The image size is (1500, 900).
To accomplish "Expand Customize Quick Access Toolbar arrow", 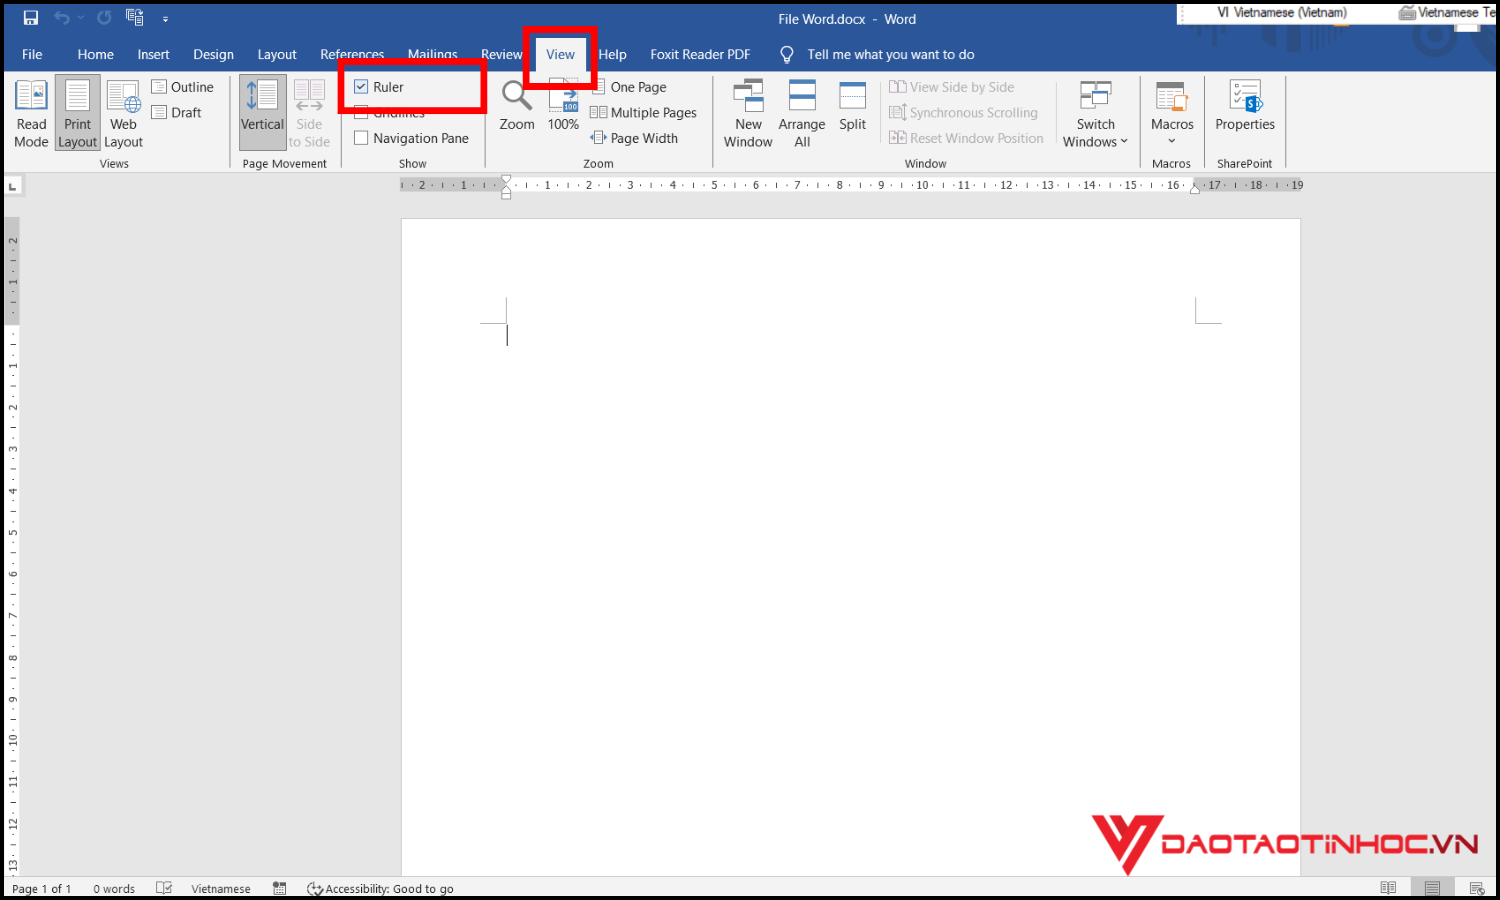I will tap(165, 19).
